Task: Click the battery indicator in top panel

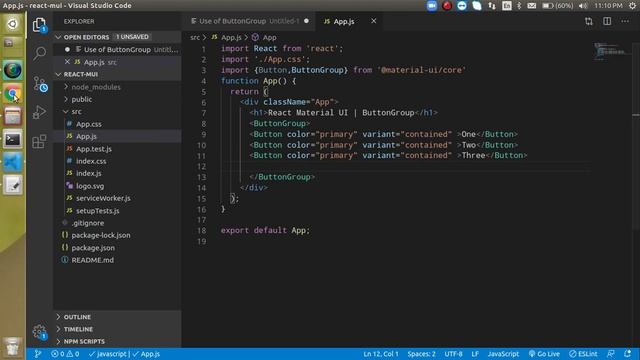Action: pos(557,6)
